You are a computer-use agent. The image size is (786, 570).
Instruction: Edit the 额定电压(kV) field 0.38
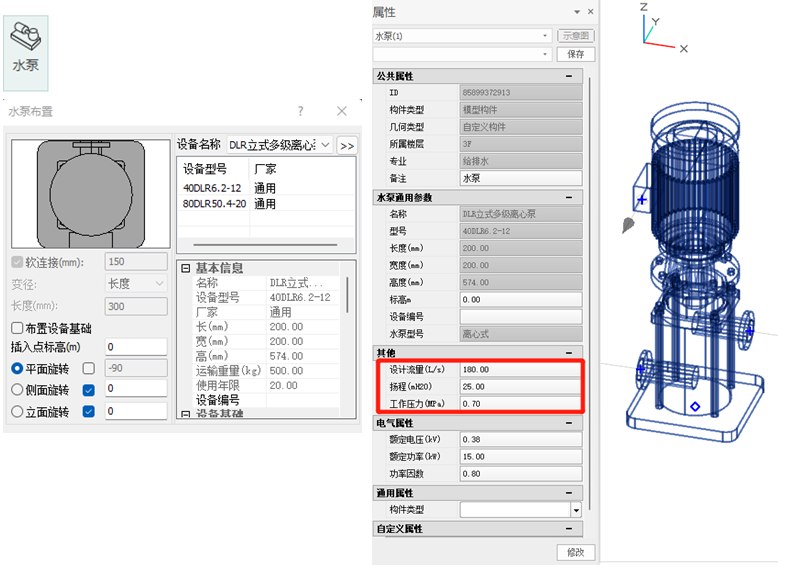(x=521, y=440)
